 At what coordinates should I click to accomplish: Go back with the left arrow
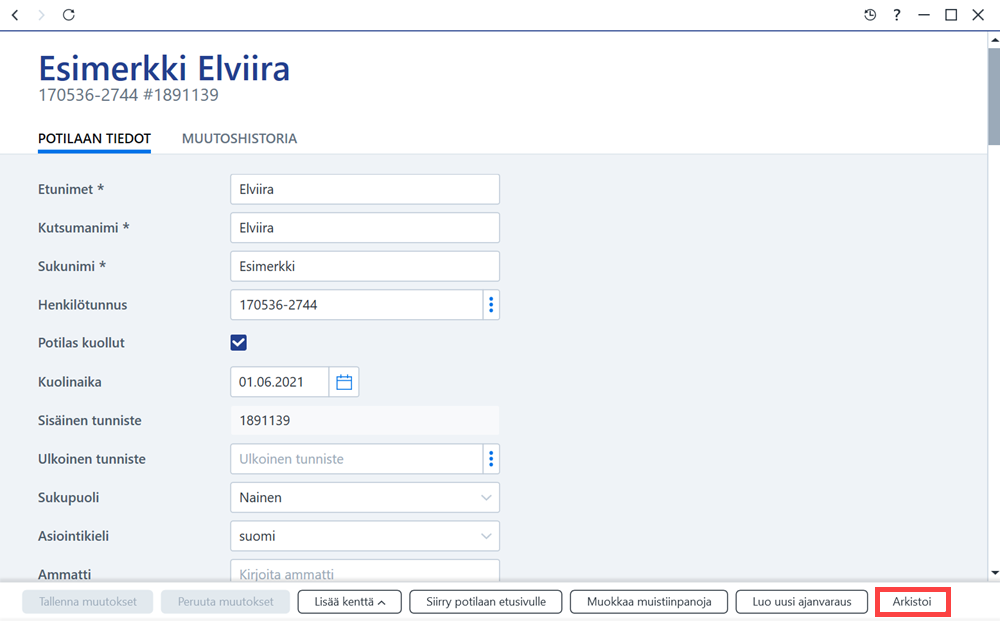[x=15, y=15]
